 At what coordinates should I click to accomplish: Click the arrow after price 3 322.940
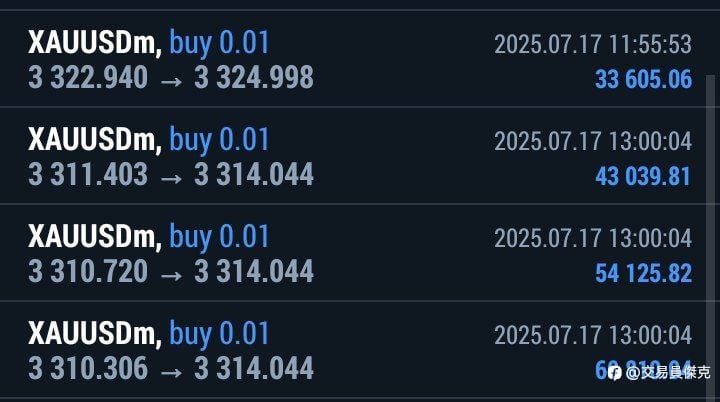[x=171, y=82]
